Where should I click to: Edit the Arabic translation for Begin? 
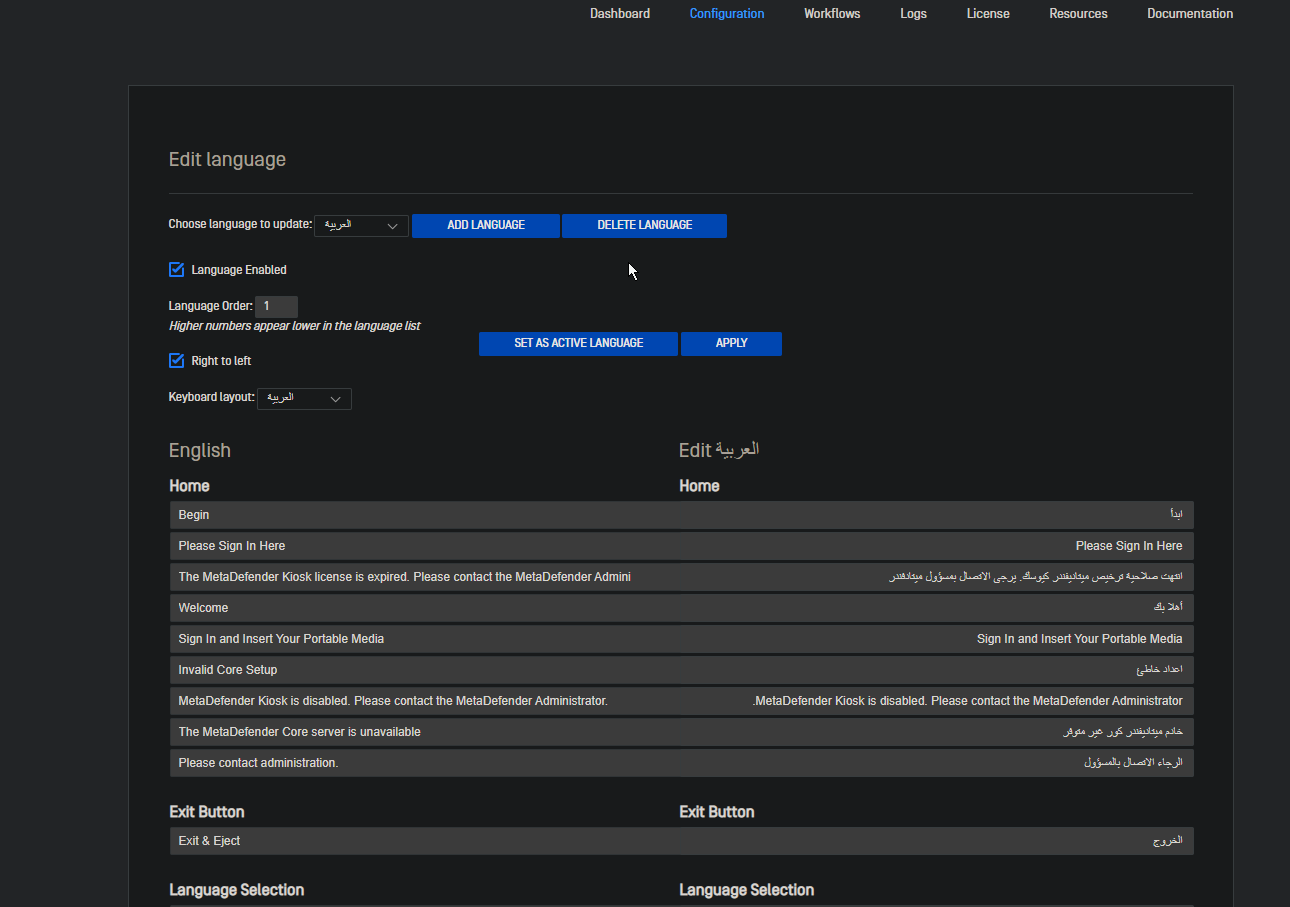pyautogui.click(x=937, y=515)
